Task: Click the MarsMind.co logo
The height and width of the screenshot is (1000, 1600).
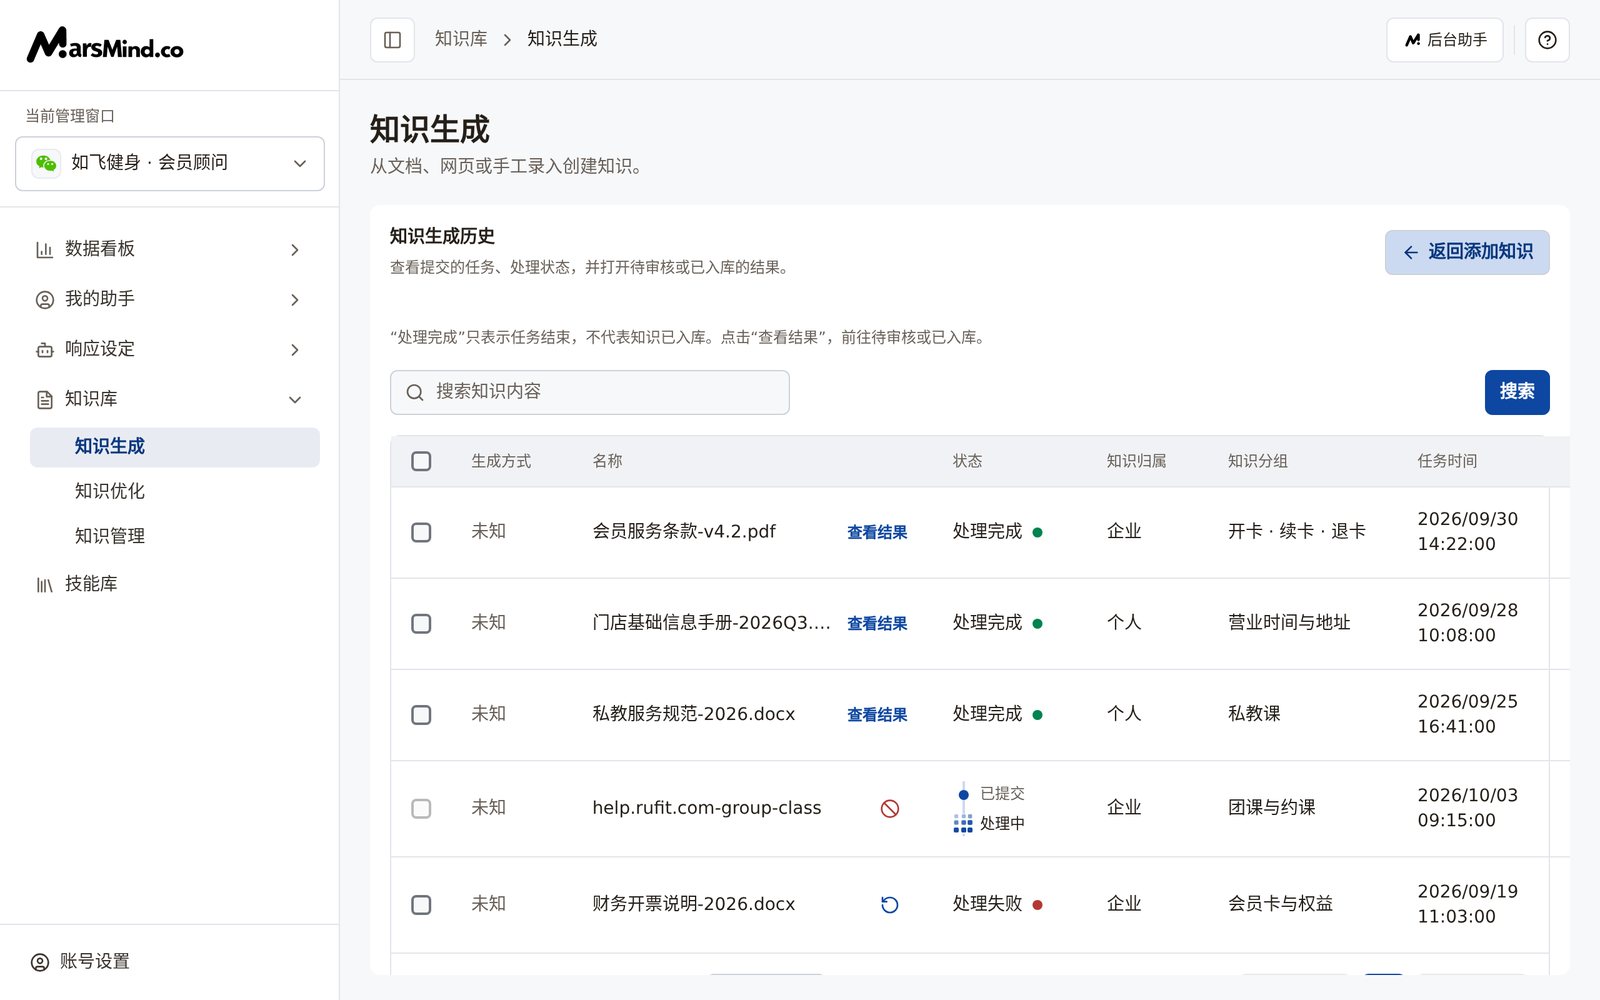Action: pos(105,45)
